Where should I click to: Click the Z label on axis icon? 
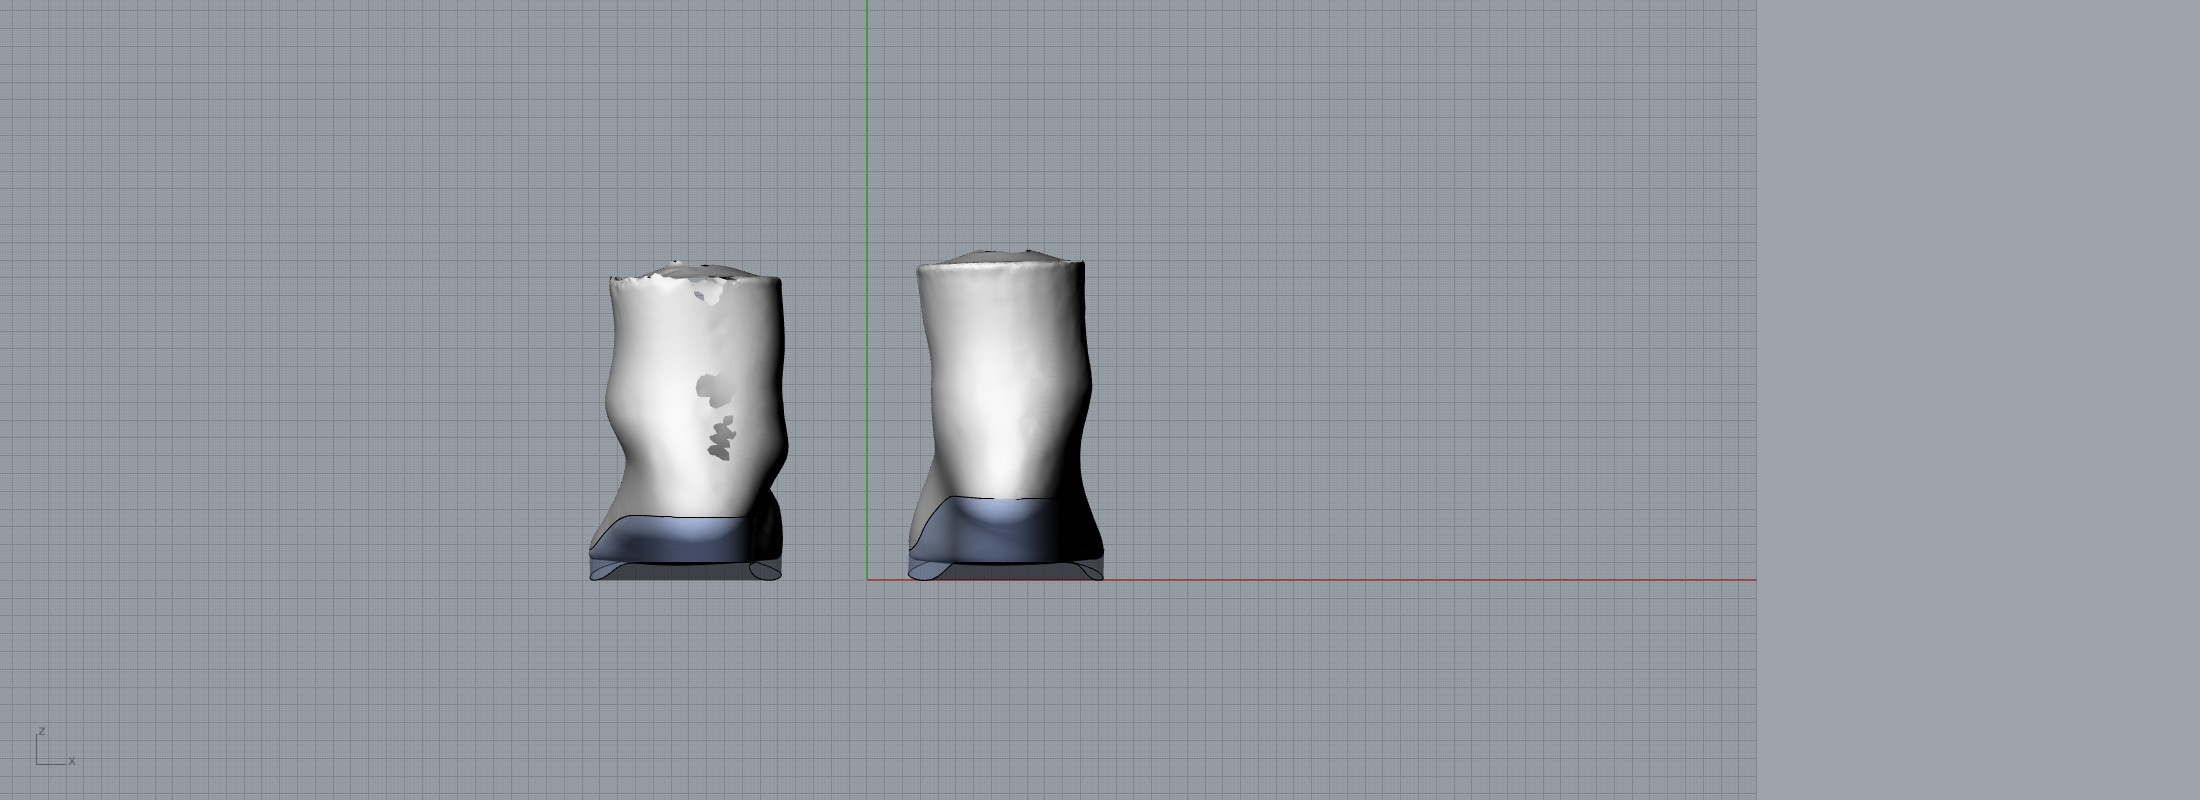tap(42, 732)
